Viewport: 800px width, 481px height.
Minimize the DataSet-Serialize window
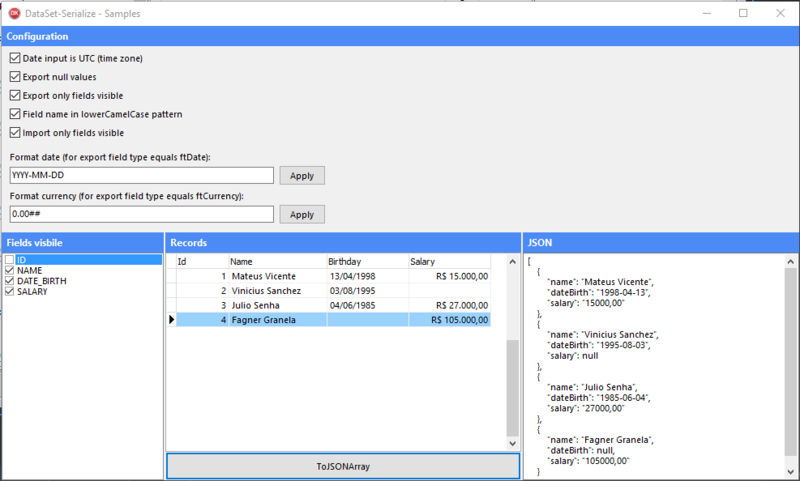click(x=707, y=13)
